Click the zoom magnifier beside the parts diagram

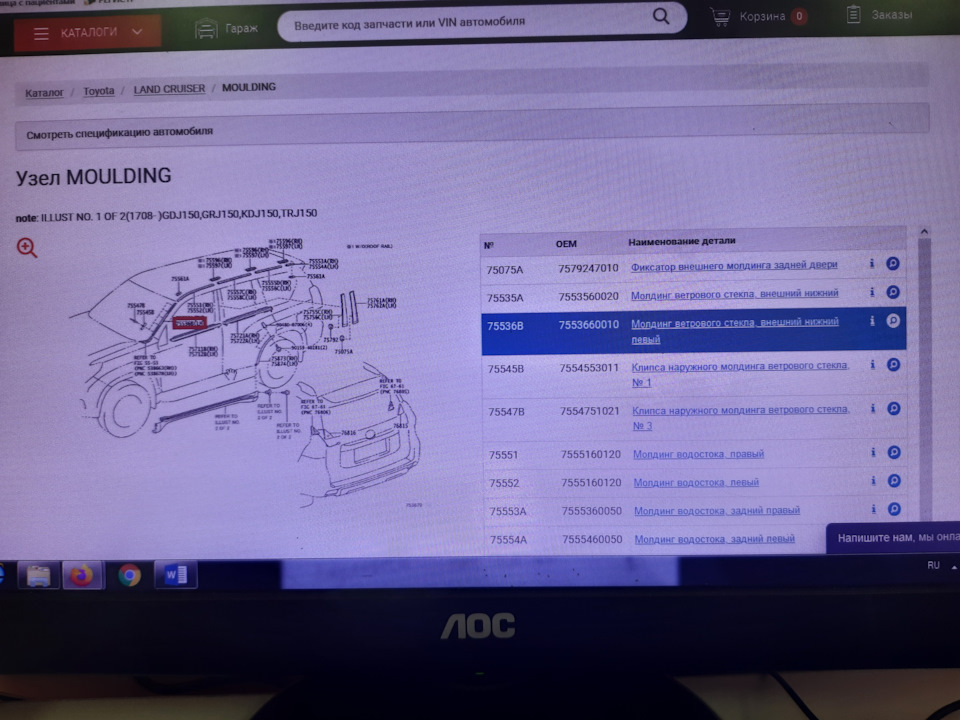[x=26, y=248]
